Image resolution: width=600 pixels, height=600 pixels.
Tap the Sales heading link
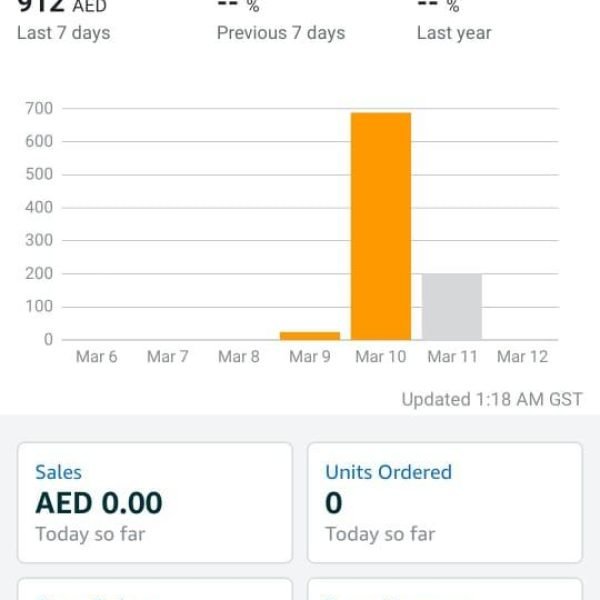click(58, 472)
